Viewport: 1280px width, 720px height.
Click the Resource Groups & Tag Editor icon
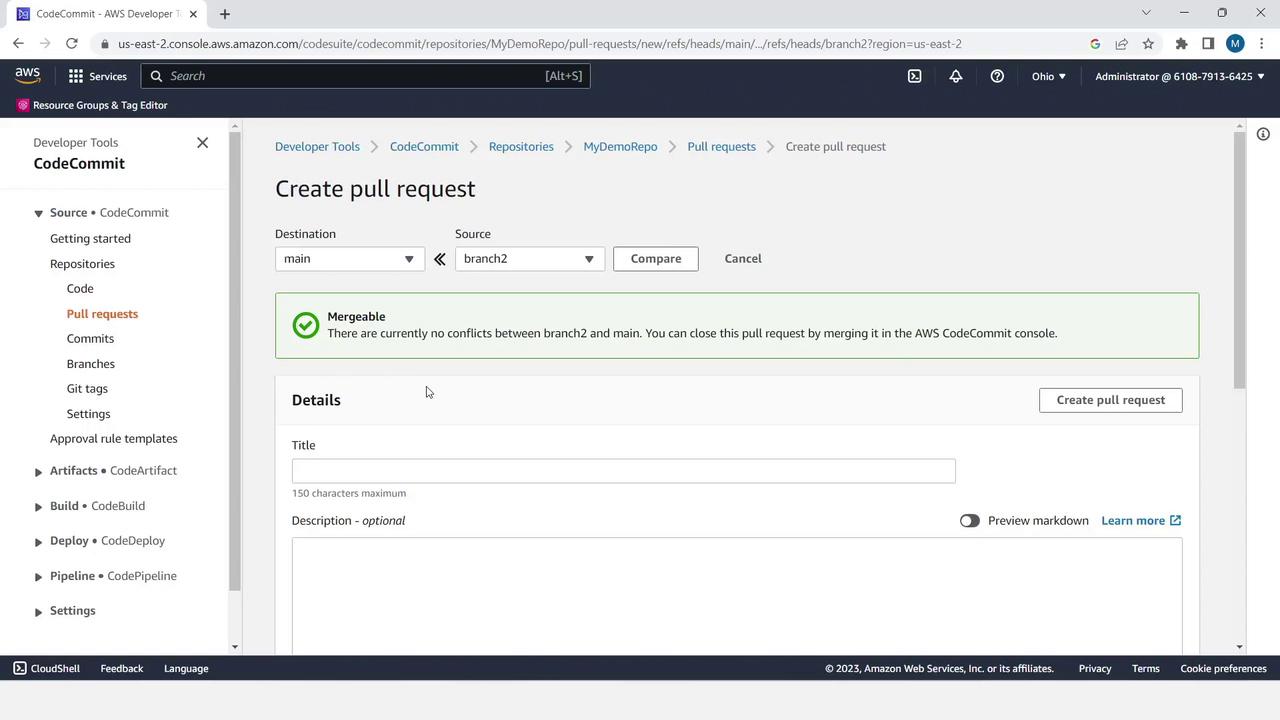23,105
